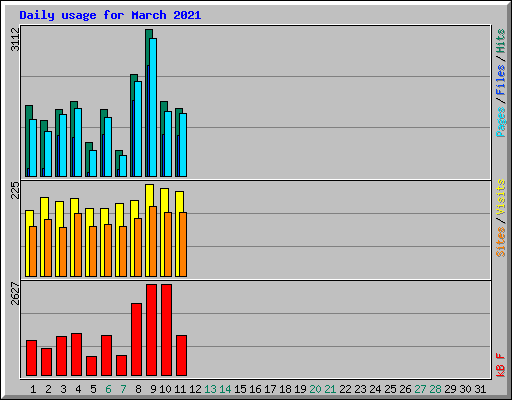Click the x-axis day label '4'
Viewport: 512px width, 400px height.
pyautogui.click(x=78, y=389)
